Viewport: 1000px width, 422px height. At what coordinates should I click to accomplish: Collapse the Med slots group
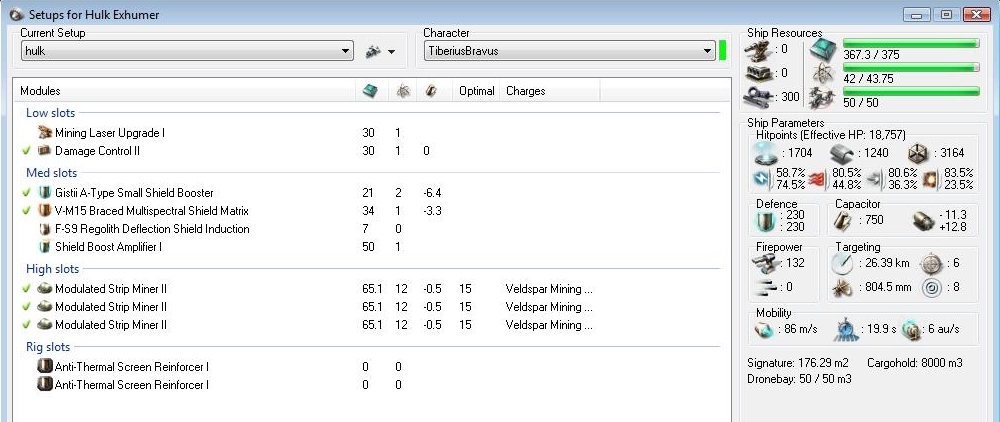point(52,173)
